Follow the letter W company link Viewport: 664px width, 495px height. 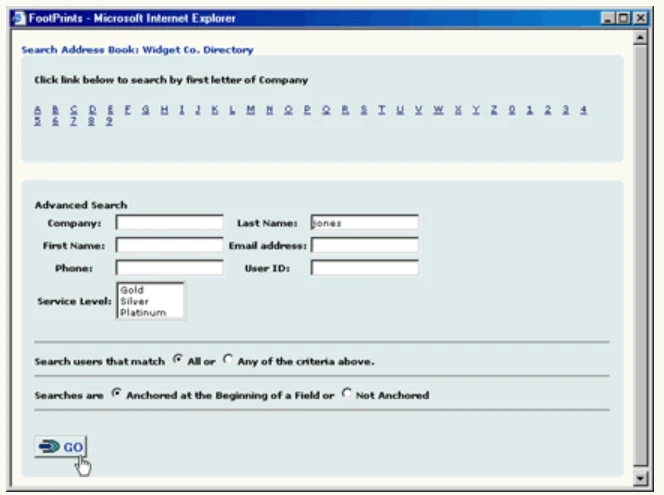click(438, 110)
